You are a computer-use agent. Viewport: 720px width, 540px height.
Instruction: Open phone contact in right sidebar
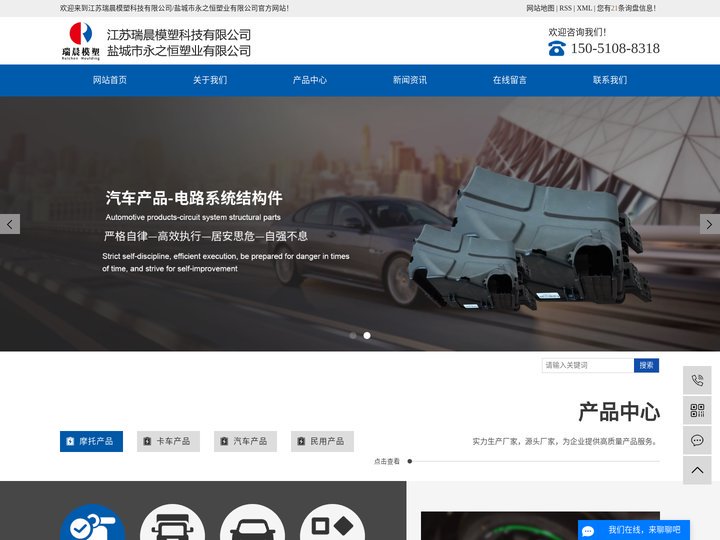(x=697, y=380)
